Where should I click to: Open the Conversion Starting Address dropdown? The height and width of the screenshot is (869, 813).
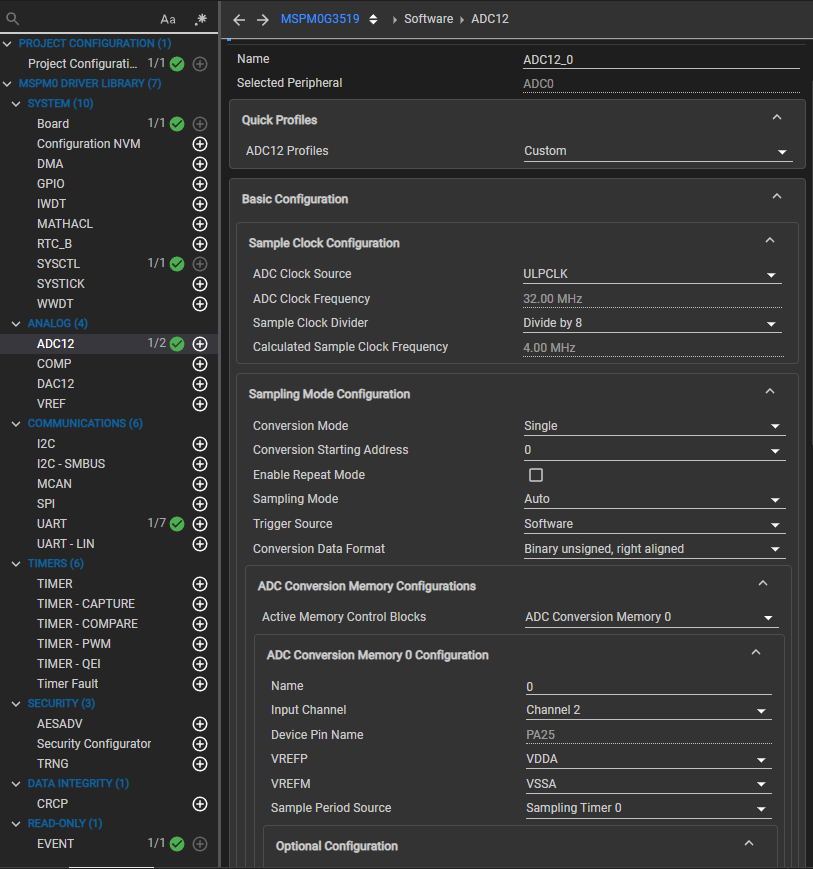point(655,450)
